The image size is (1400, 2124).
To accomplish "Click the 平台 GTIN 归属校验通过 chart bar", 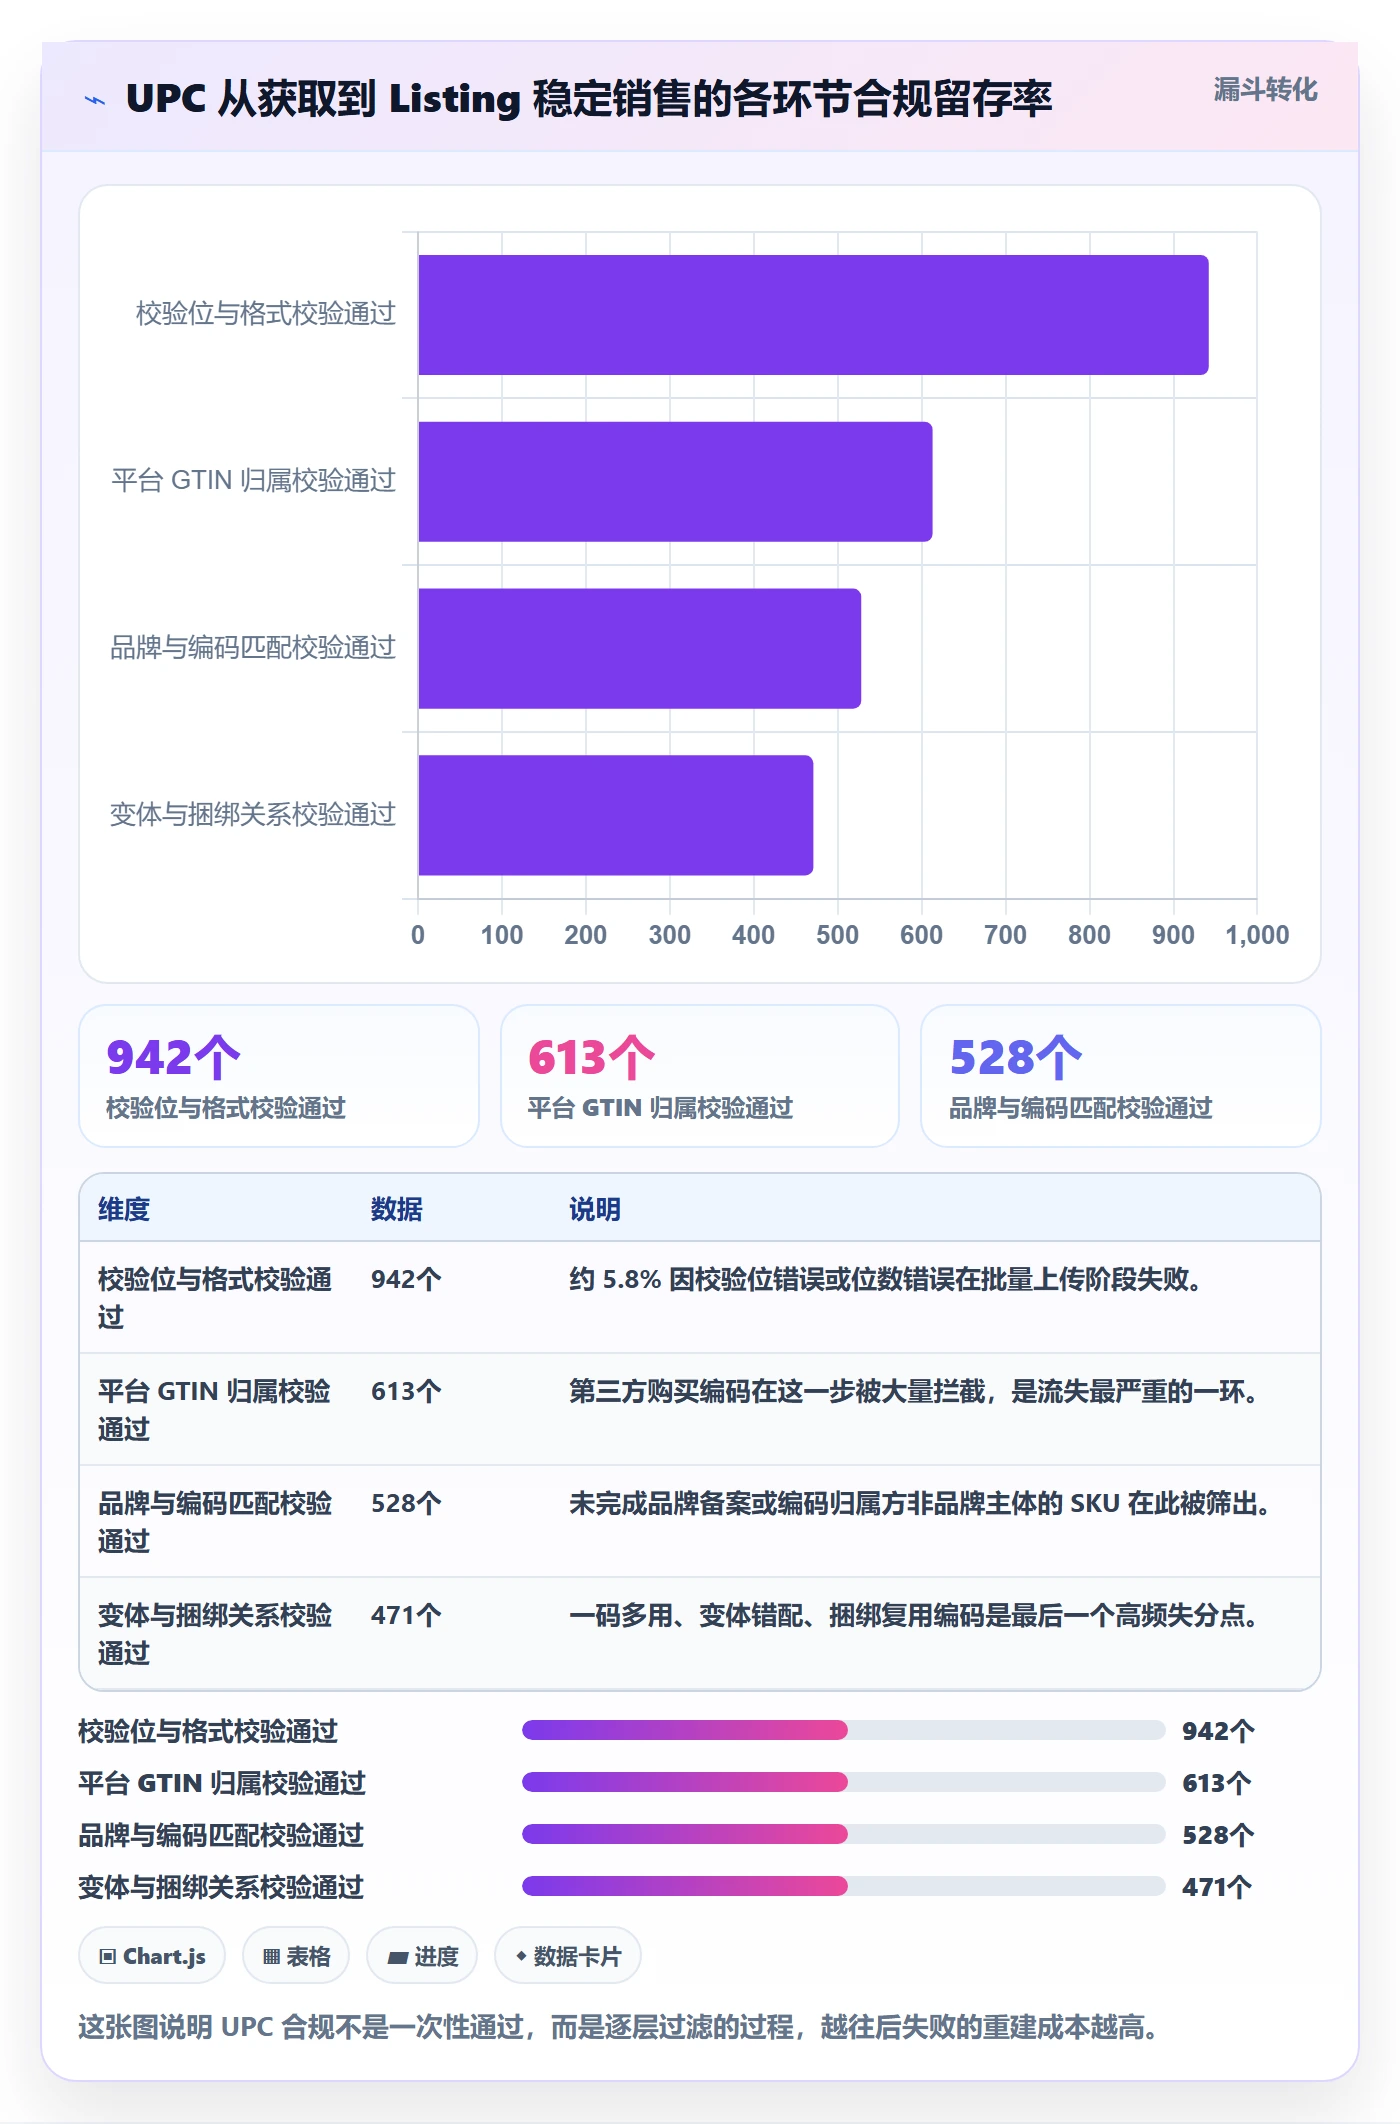I will point(675,482).
